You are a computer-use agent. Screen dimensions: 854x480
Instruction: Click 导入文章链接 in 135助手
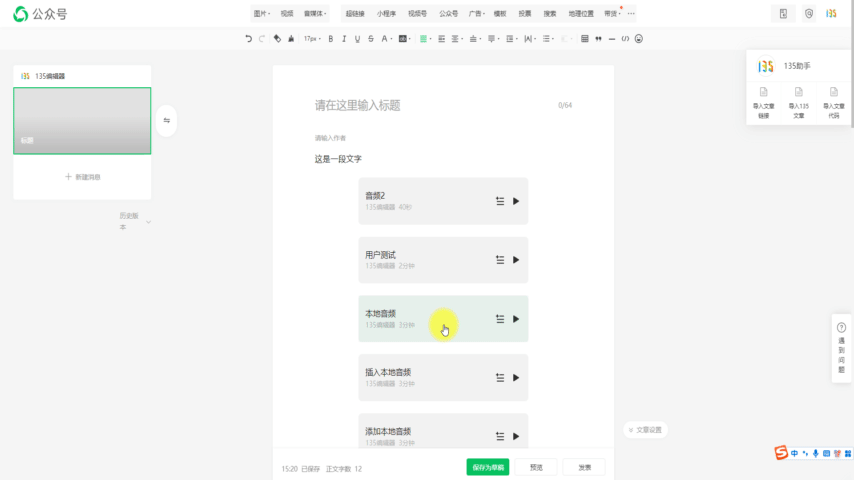coord(764,102)
